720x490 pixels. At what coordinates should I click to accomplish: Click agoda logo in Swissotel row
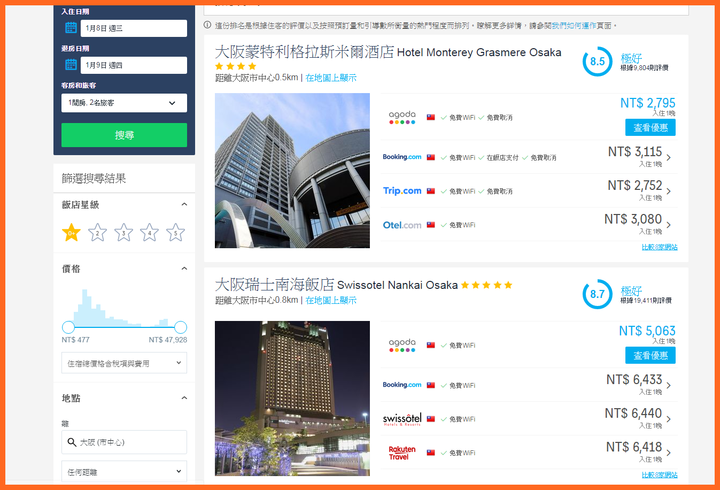tap(402, 345)
